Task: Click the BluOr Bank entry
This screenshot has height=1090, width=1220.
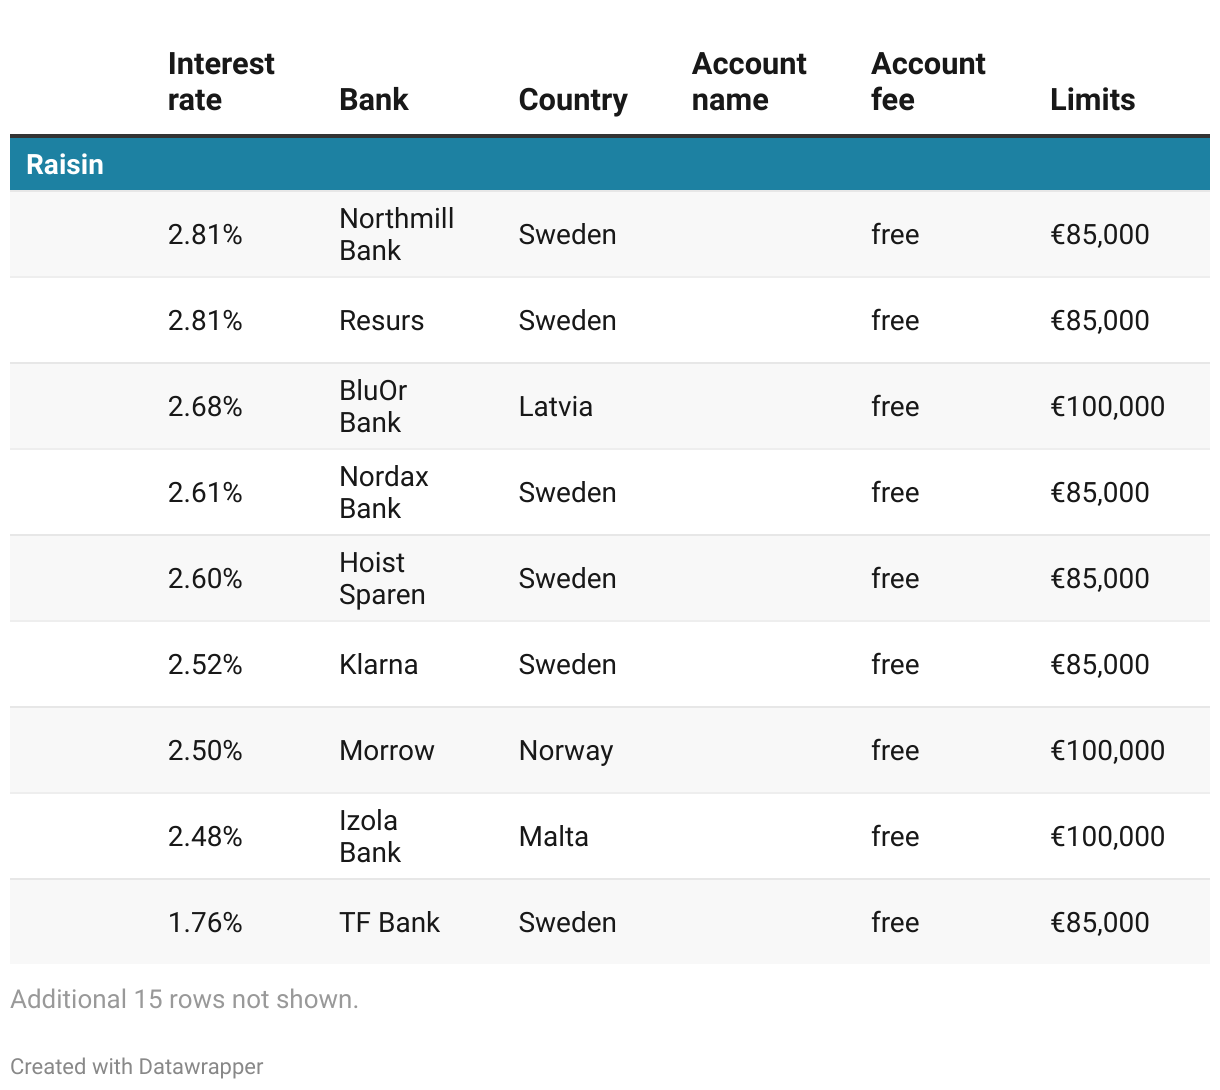Action: (373, 406)
